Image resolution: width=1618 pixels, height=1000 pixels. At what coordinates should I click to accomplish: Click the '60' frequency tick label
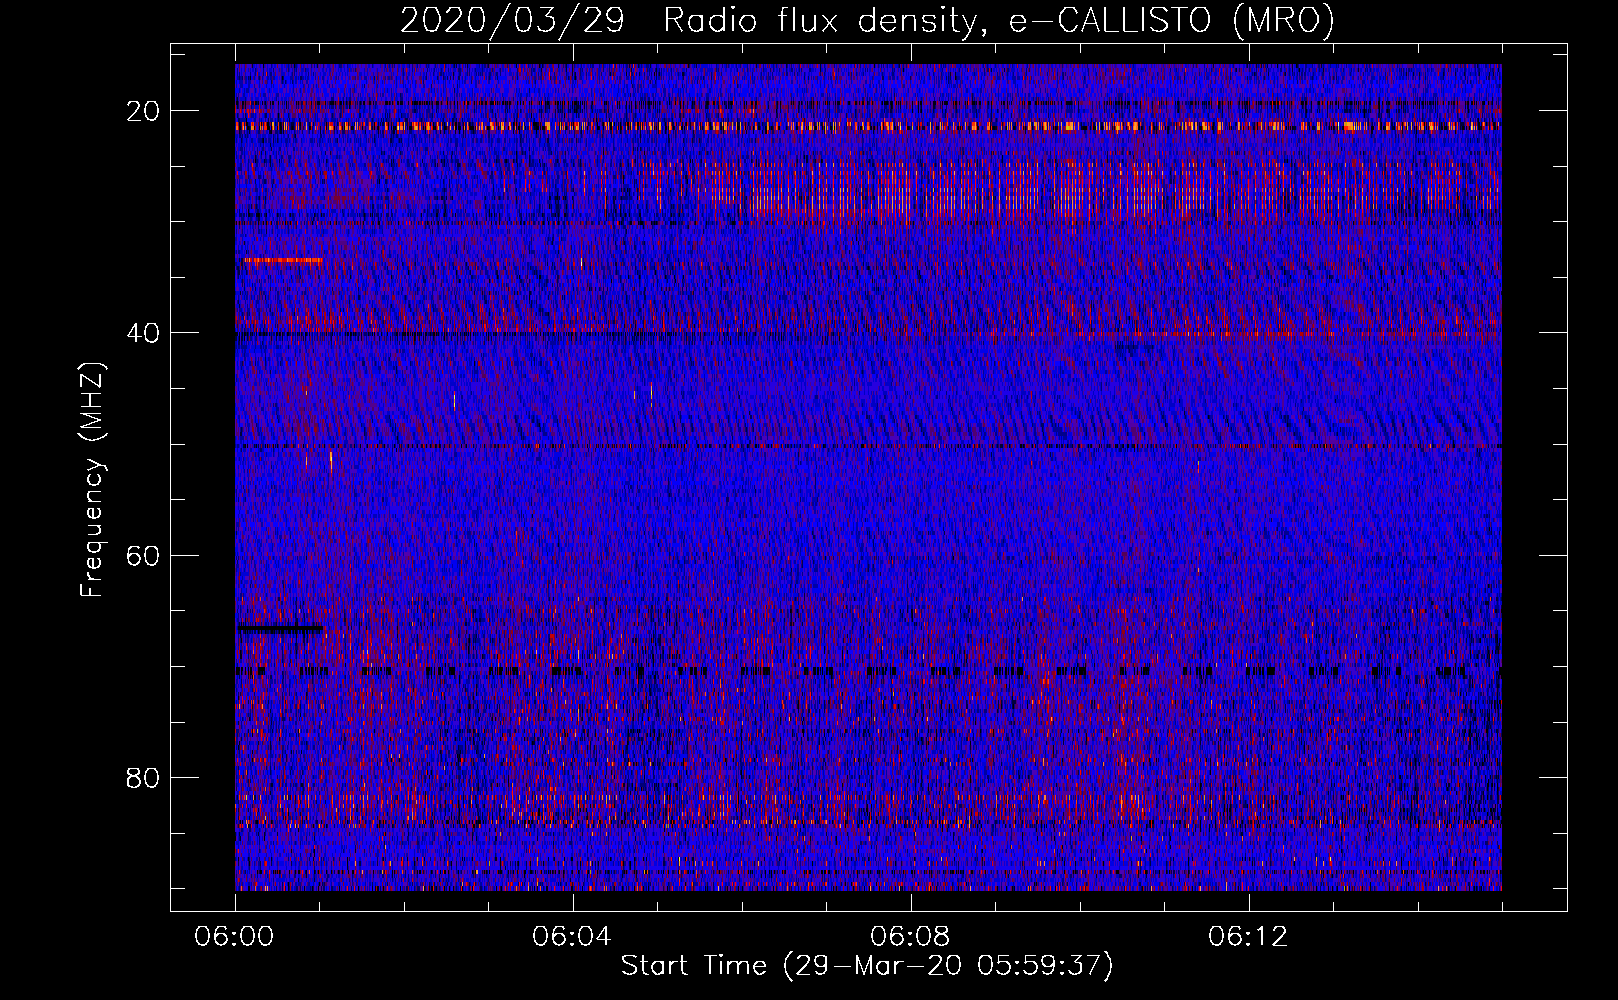pos(144,555)
